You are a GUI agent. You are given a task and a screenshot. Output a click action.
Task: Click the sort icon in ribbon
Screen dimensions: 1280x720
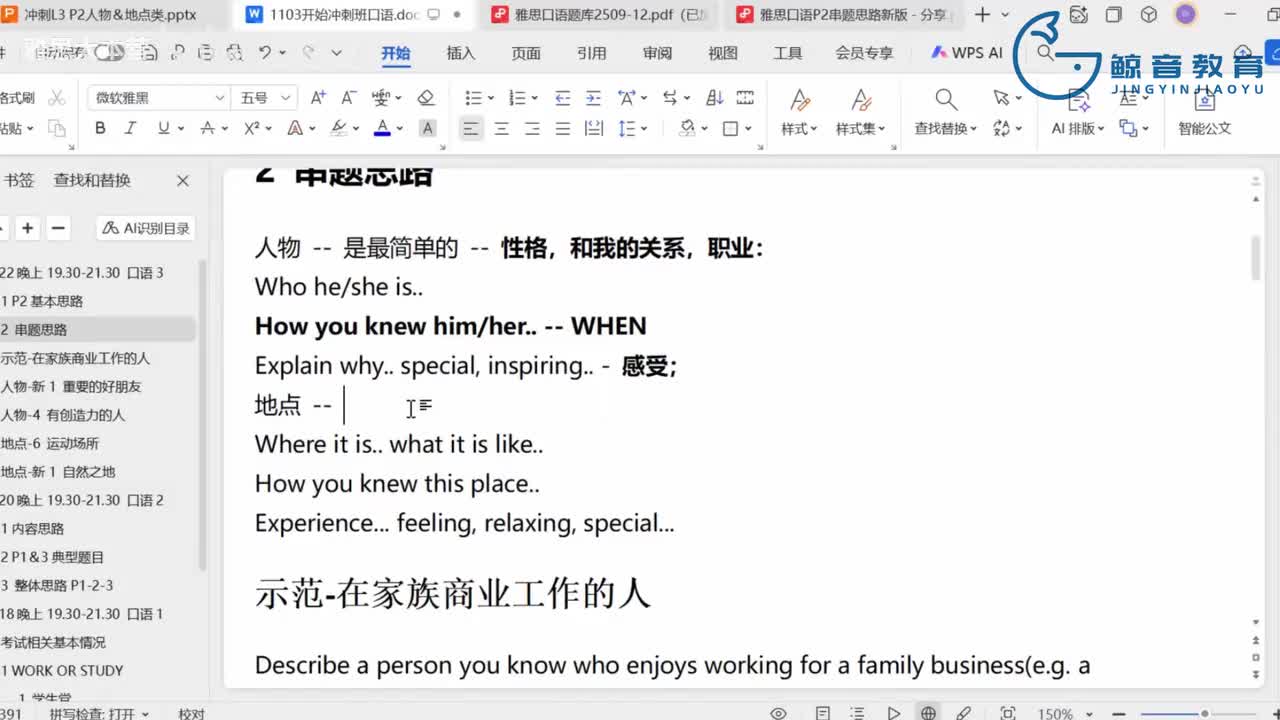(x=715, y=97)
